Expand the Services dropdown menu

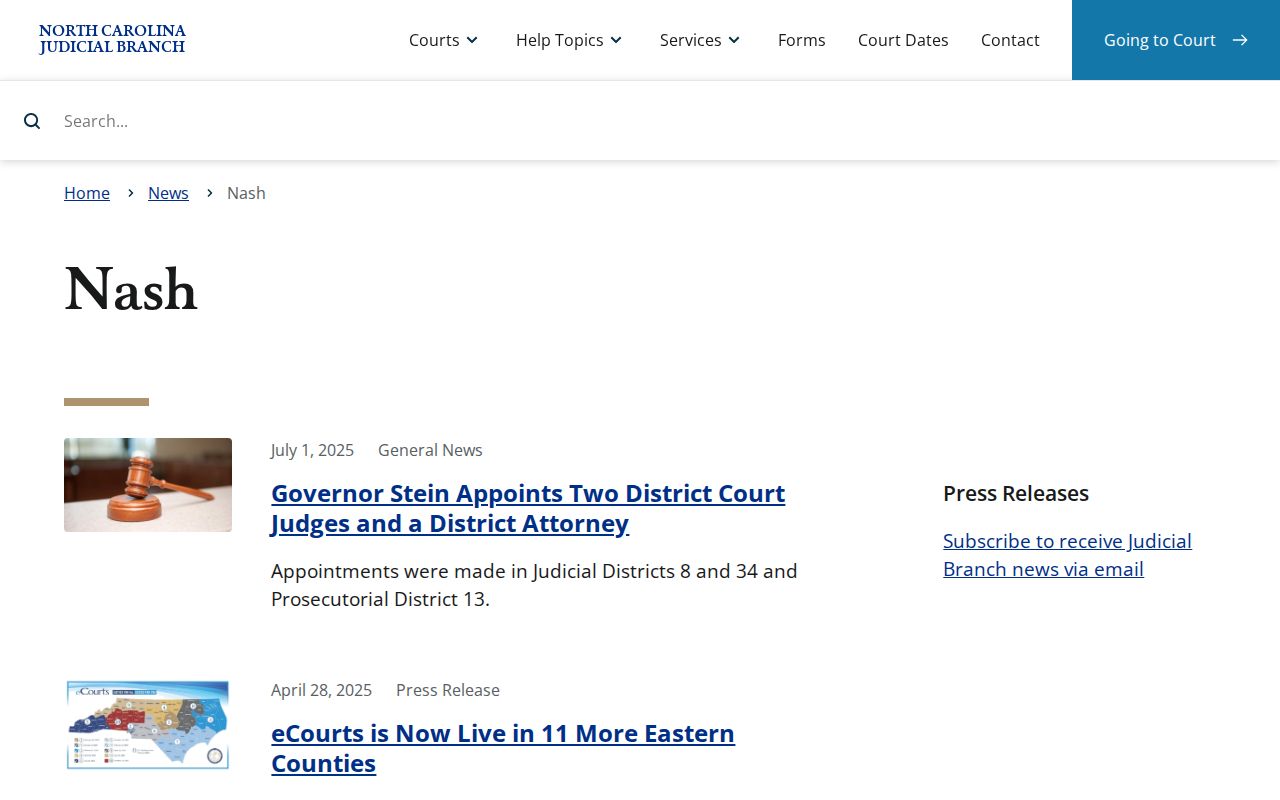700,40
